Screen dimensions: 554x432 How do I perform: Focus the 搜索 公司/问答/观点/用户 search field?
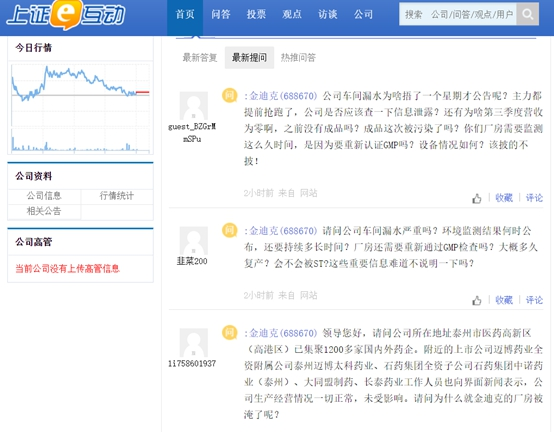point(458,14)
